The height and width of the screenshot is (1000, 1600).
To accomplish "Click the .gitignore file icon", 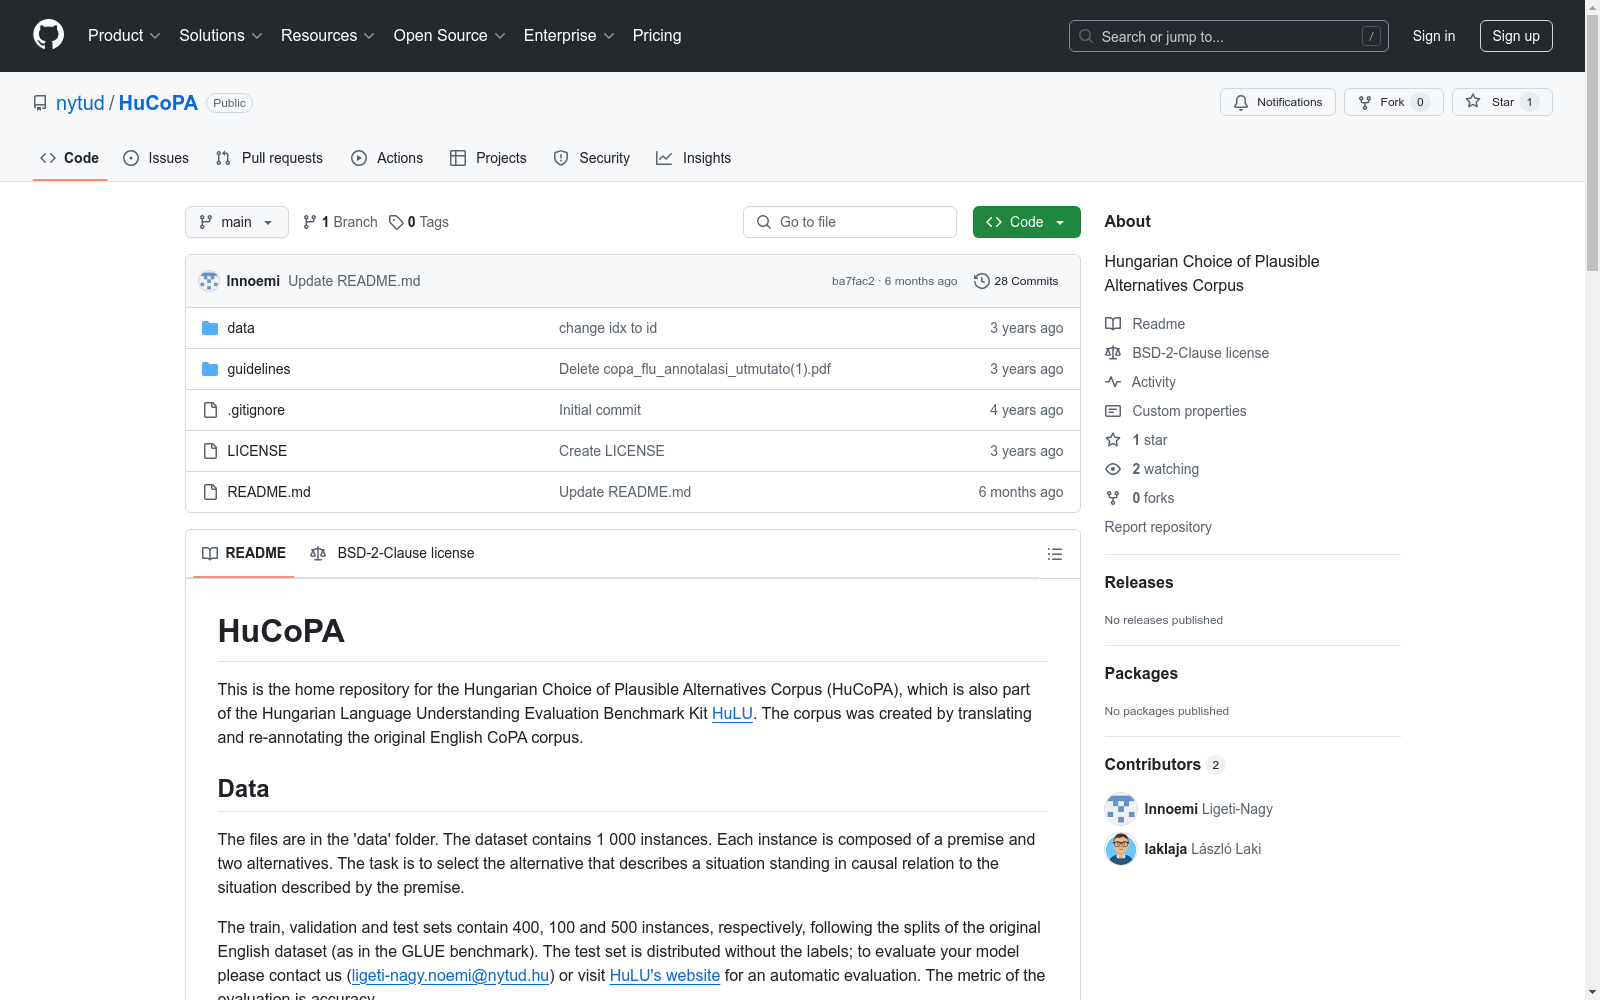I will tap(210, 410).
